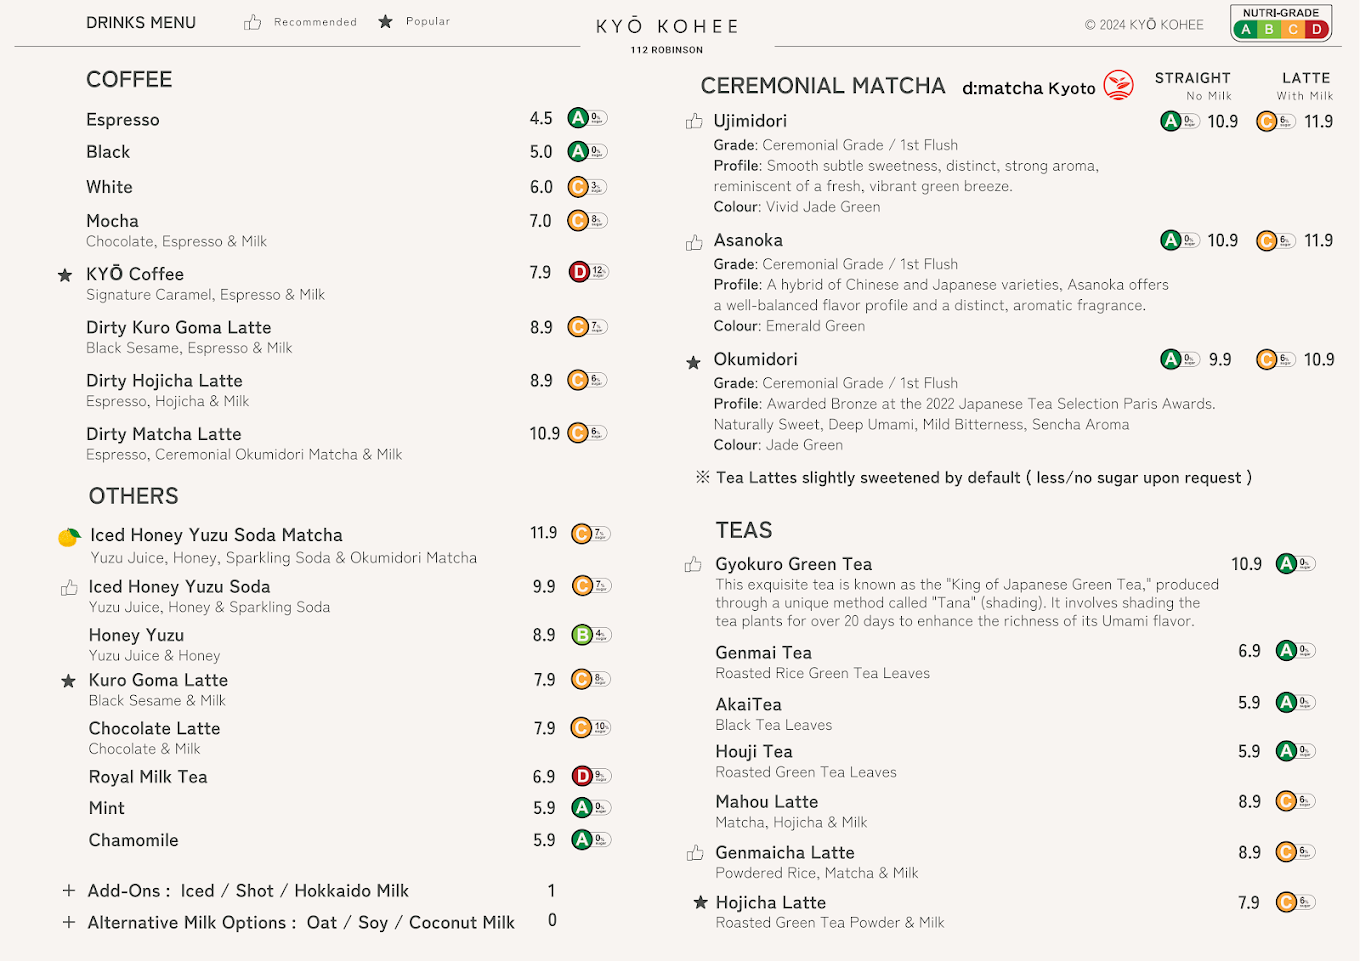
Task: Click the Nutri-Grade D badge for Royal Milk Tea
Action: pyautogui.click(x=591, y=775)
